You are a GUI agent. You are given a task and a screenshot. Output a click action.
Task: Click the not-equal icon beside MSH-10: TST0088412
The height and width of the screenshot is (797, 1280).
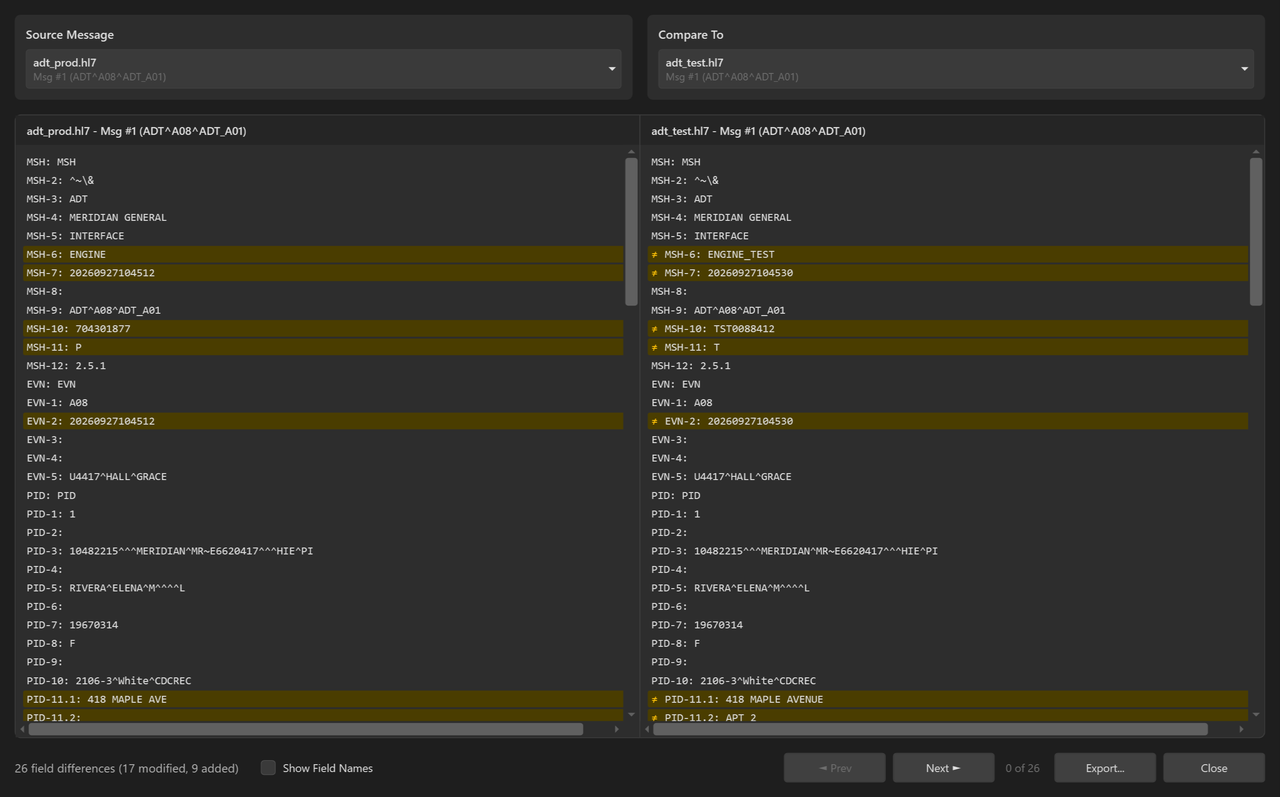click(654, 329)
